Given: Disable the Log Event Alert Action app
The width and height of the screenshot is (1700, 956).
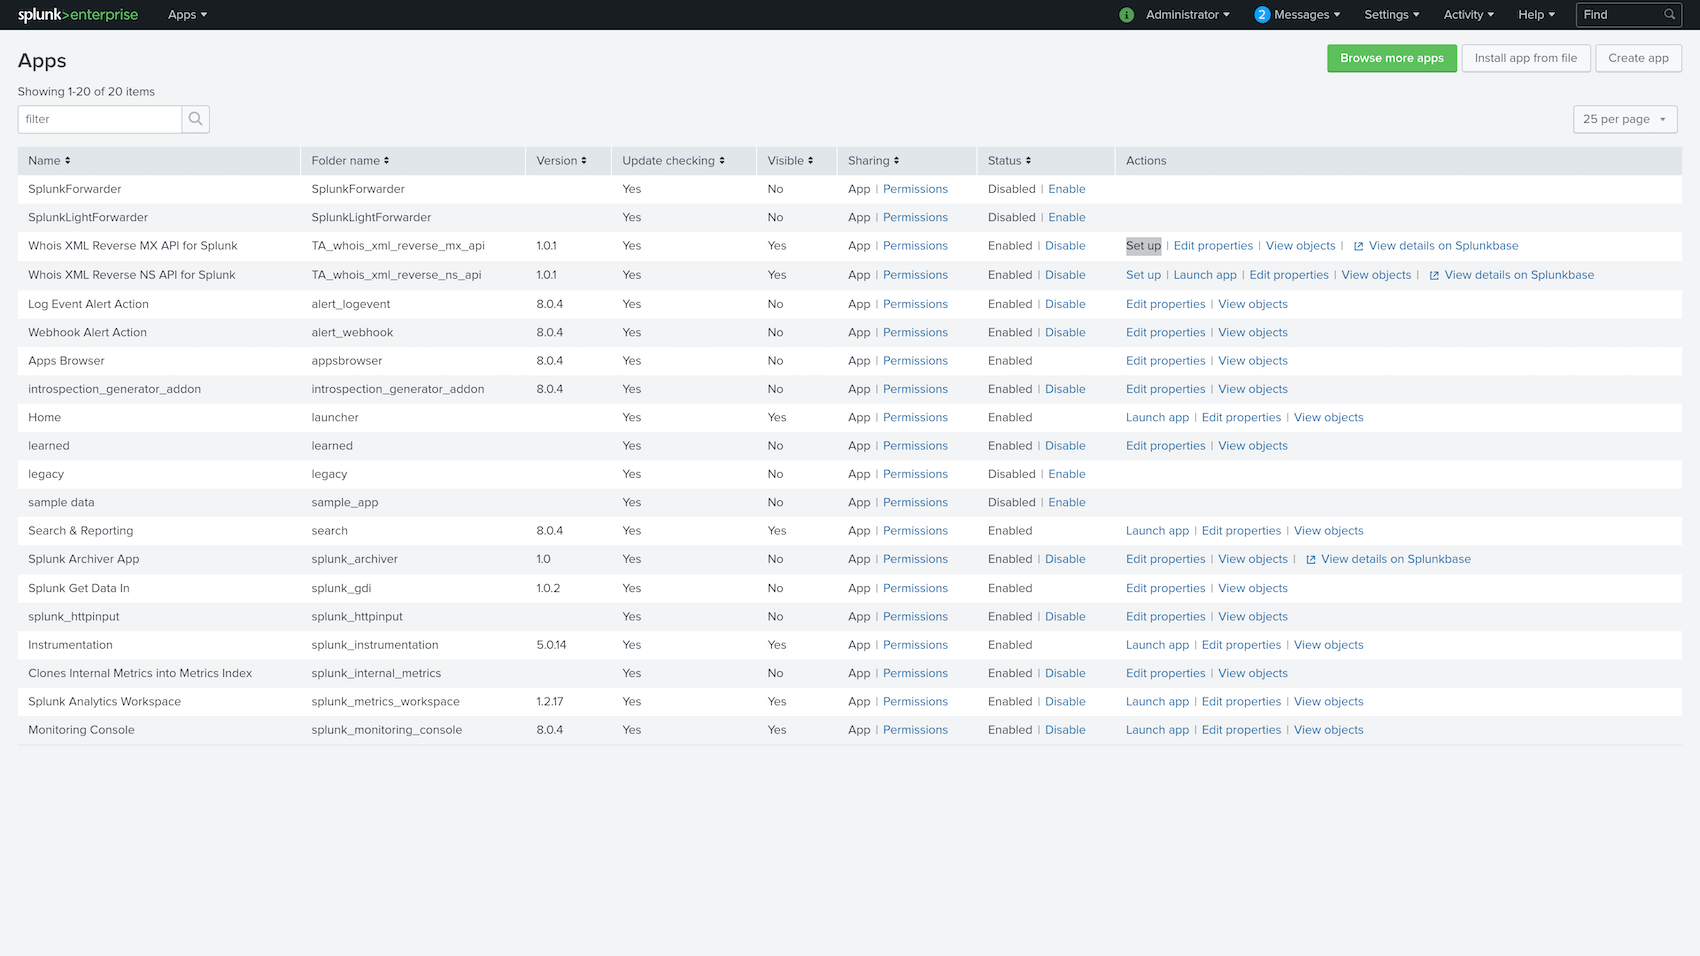Looking at the screenshot, I should tap(1065, 304).
